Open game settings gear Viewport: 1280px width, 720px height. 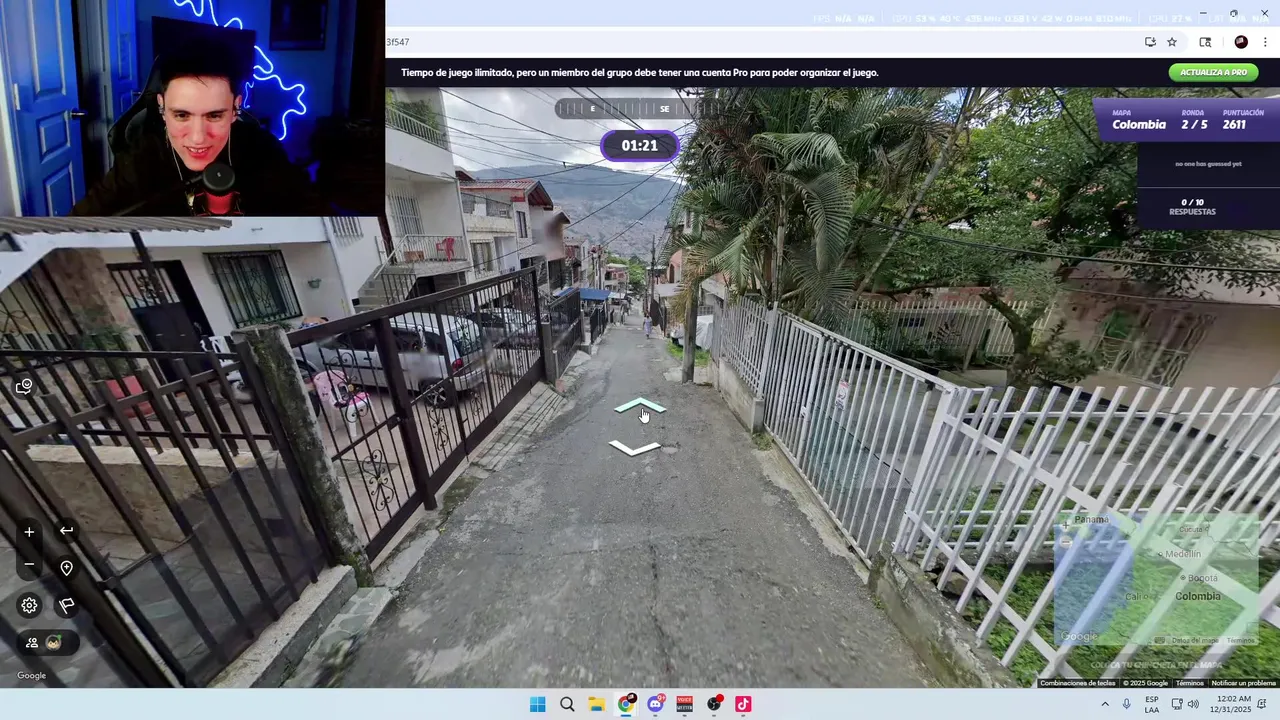[x=29, y=605]
